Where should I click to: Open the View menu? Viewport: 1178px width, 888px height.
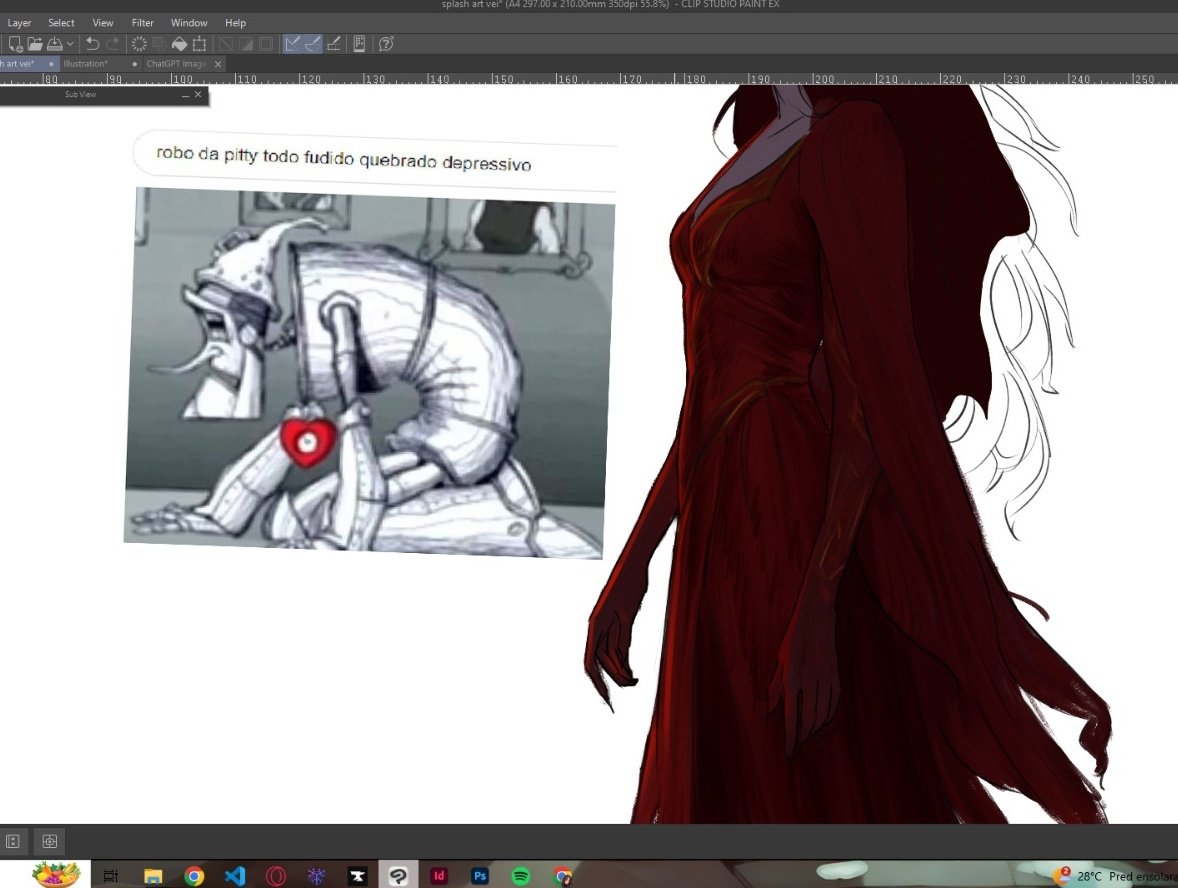(x=102, y=23)
